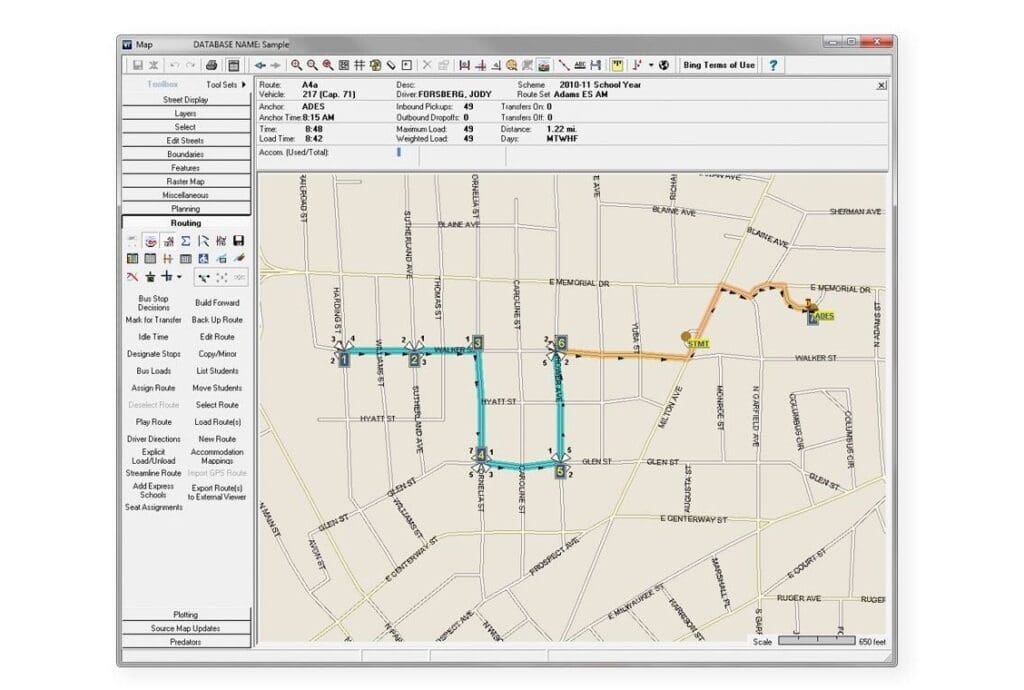The width and height of the screenshot is (1024, 690).
Task: Select stop 4 marker on the map
Action: click(x=481, y=456)
